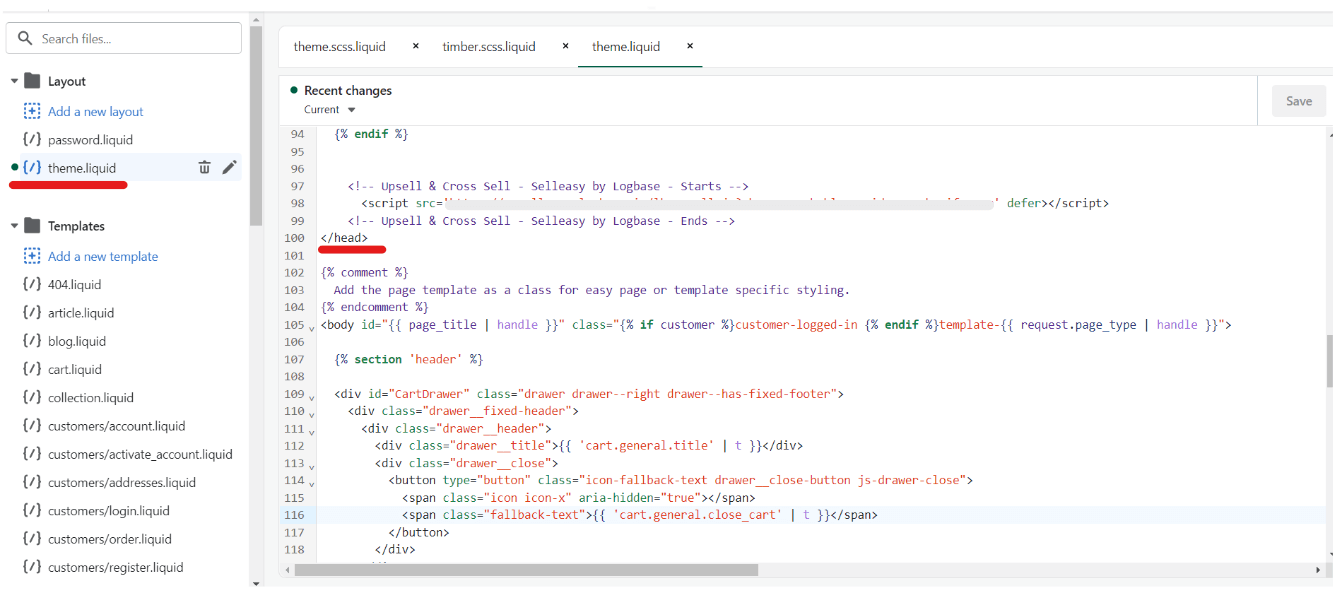Fold code at line 113 fold arrow
Viewport: 1338px width, 597px height.
(x=312, y=465)
